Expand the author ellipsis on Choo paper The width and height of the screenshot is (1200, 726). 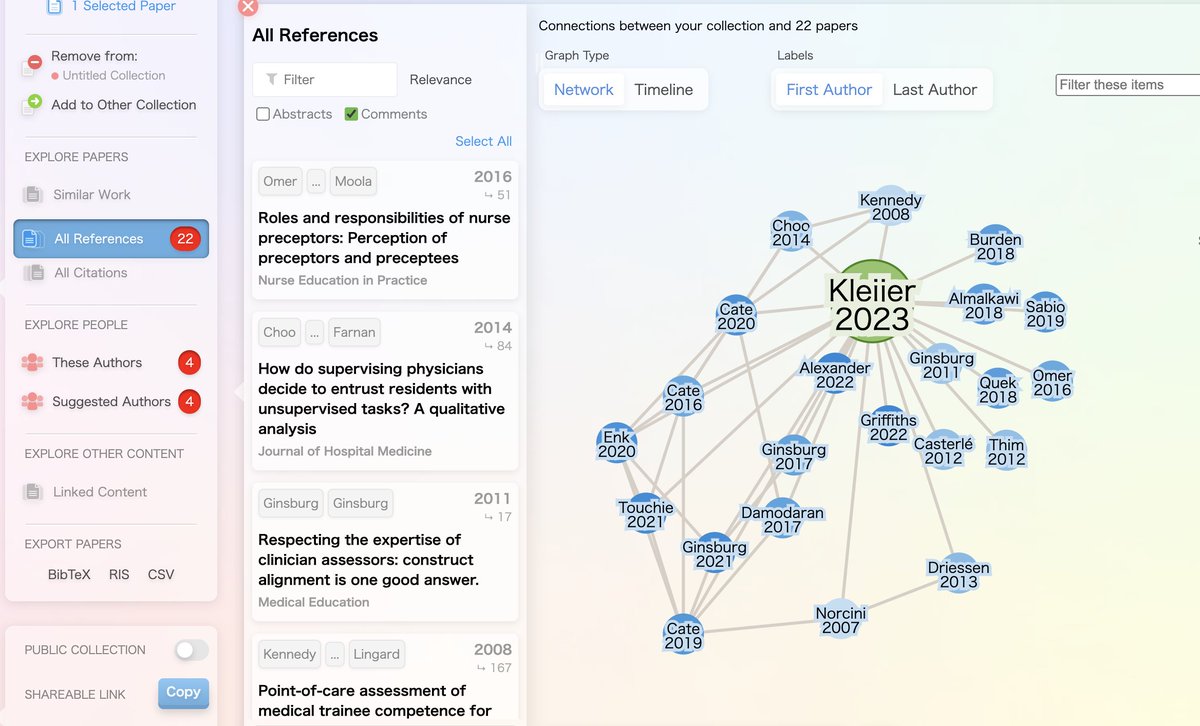click(315, 332)
